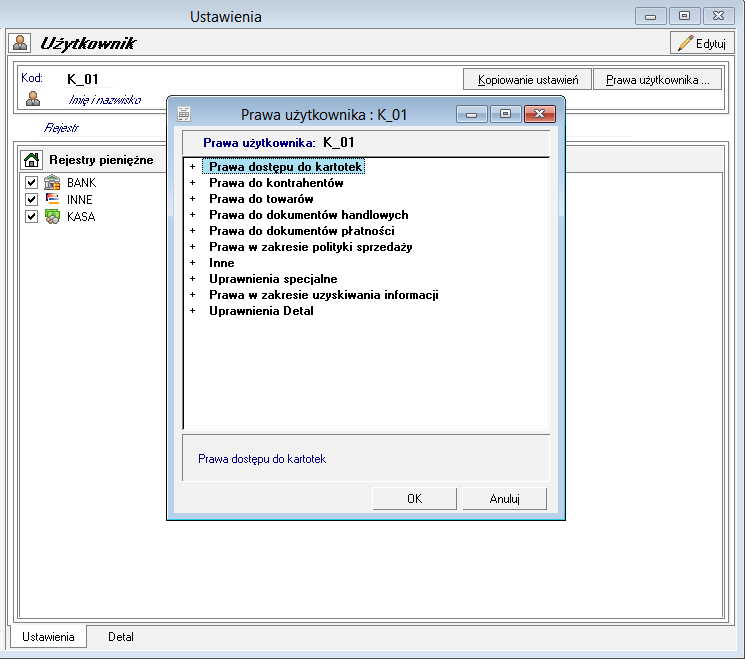
Task: Select Uprawnienia specjalne tree item
Action: pyautogui.click(x=273, y=279)
